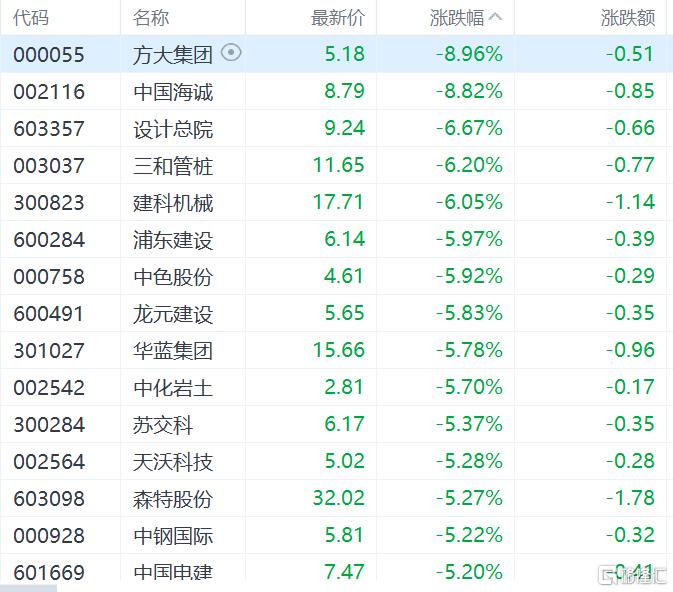Select stock code 002116
Image resolution: width=673 pixels, height=592 pixels.
49,91
